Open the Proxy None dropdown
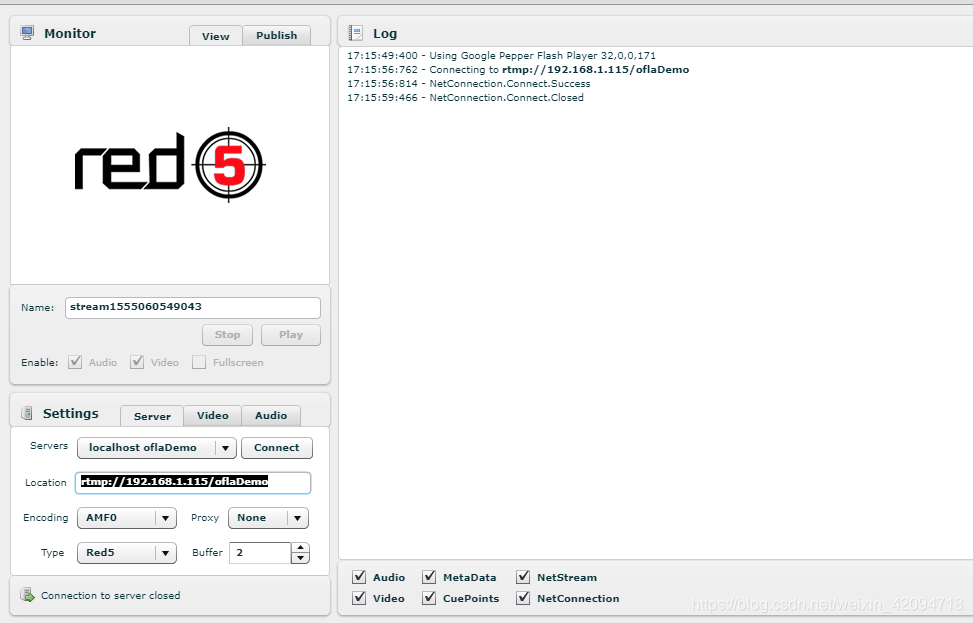The image size is (973, 623). [268, 518]
